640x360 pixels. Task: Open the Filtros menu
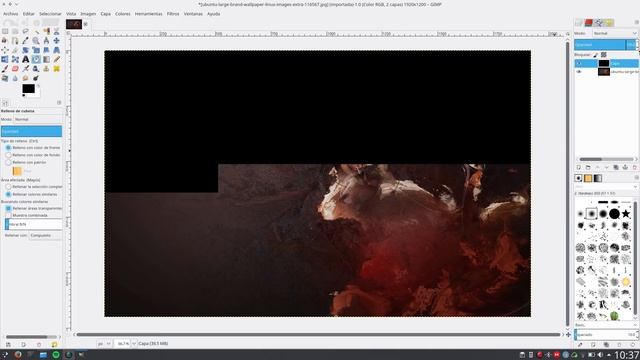tap(173, 14)
